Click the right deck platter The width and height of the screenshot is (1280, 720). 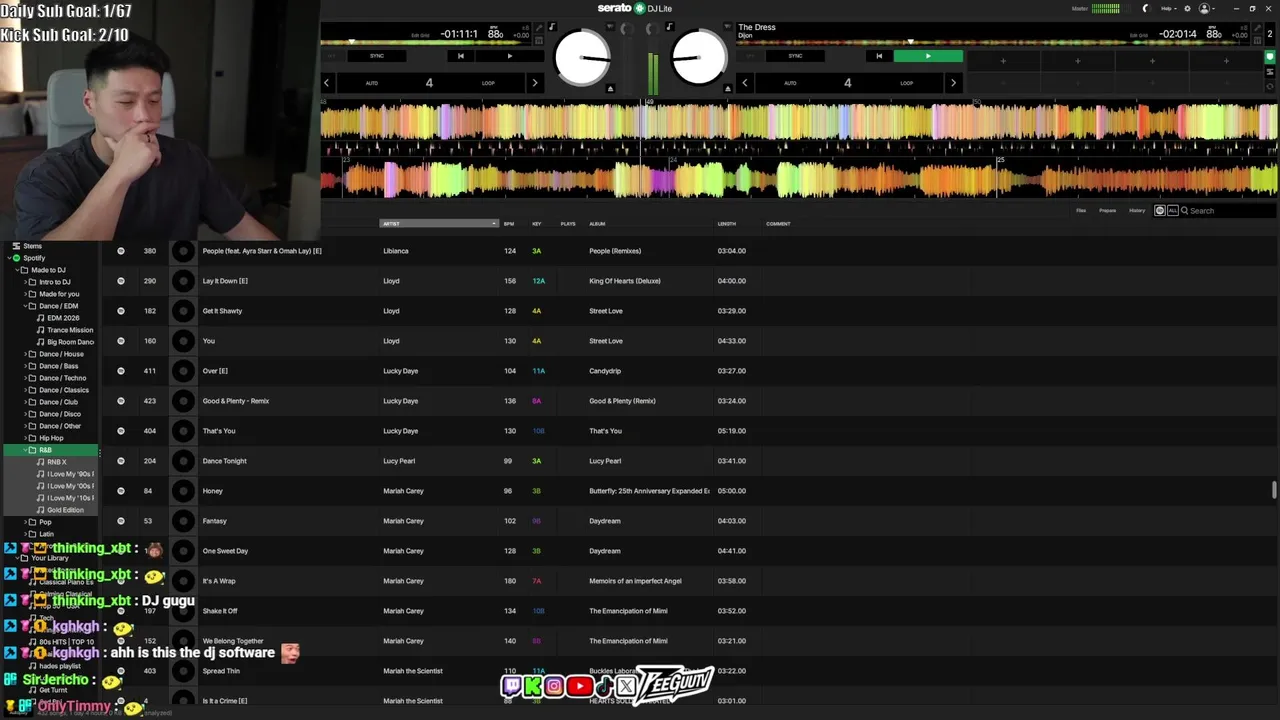point(699,58)
